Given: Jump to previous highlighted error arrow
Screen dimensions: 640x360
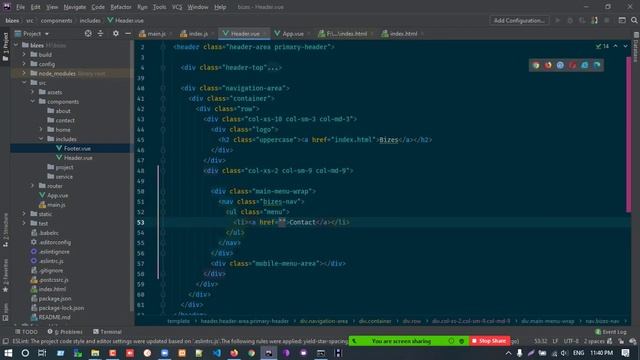Looking at the screenshot, I should (616, 46).
